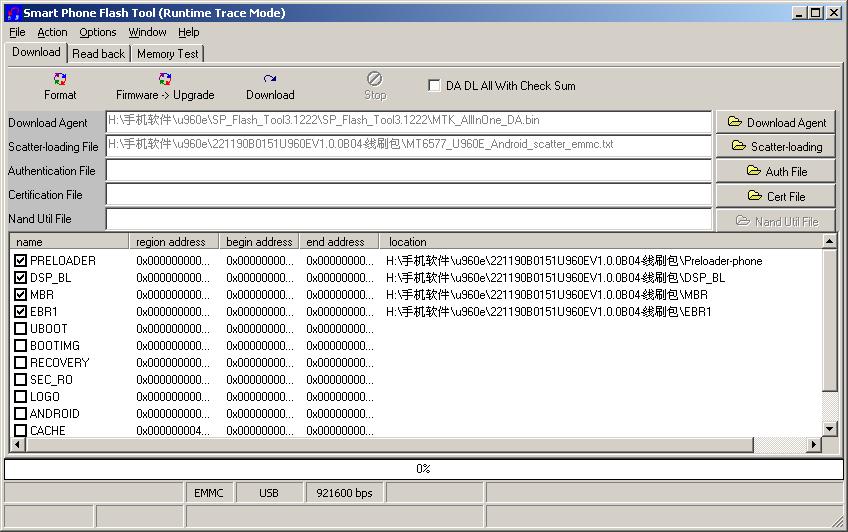Image resolution: width=848 pixels, height=532 pixels.
Task: Click the Format toolbar icon
Action: 60,79
